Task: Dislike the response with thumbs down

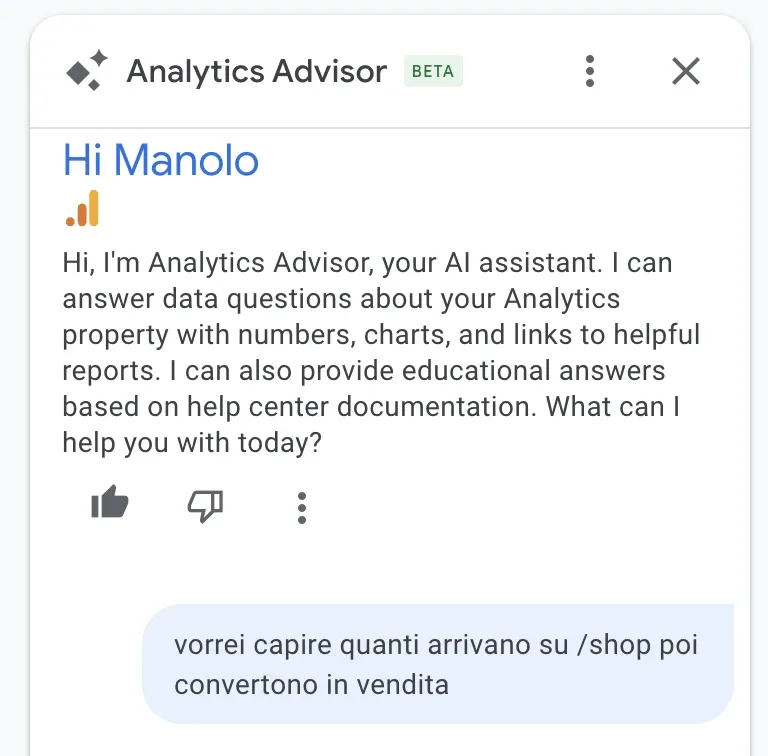Action: 205,506
